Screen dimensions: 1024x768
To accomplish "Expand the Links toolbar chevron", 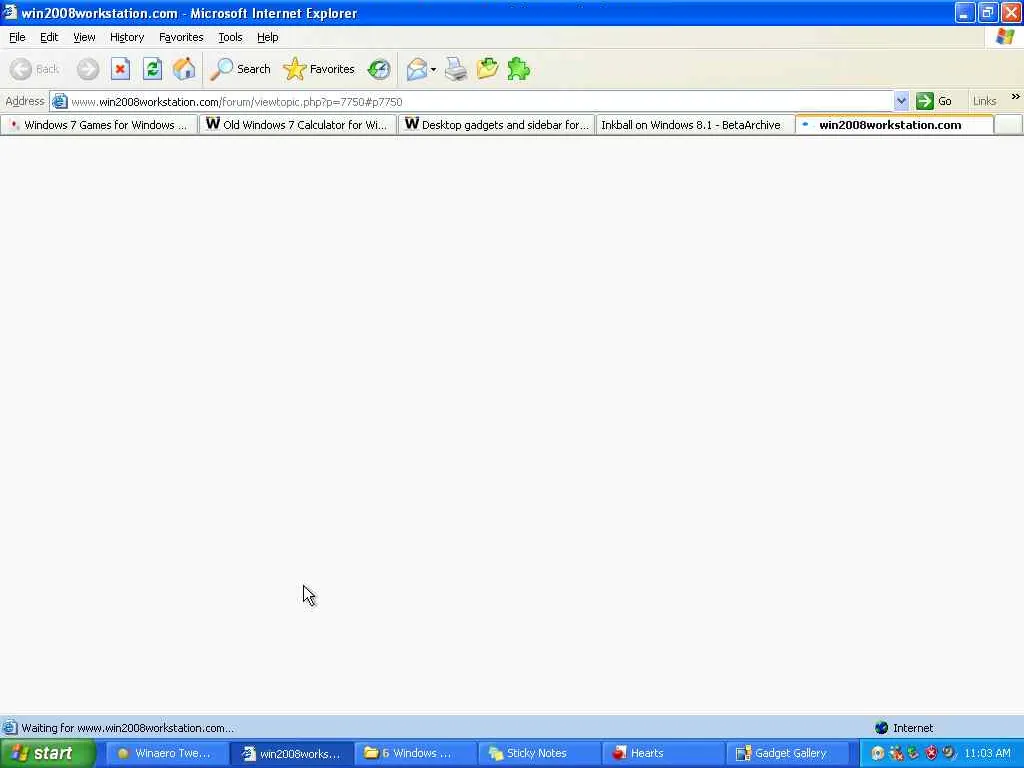I will pos(1015,97).
